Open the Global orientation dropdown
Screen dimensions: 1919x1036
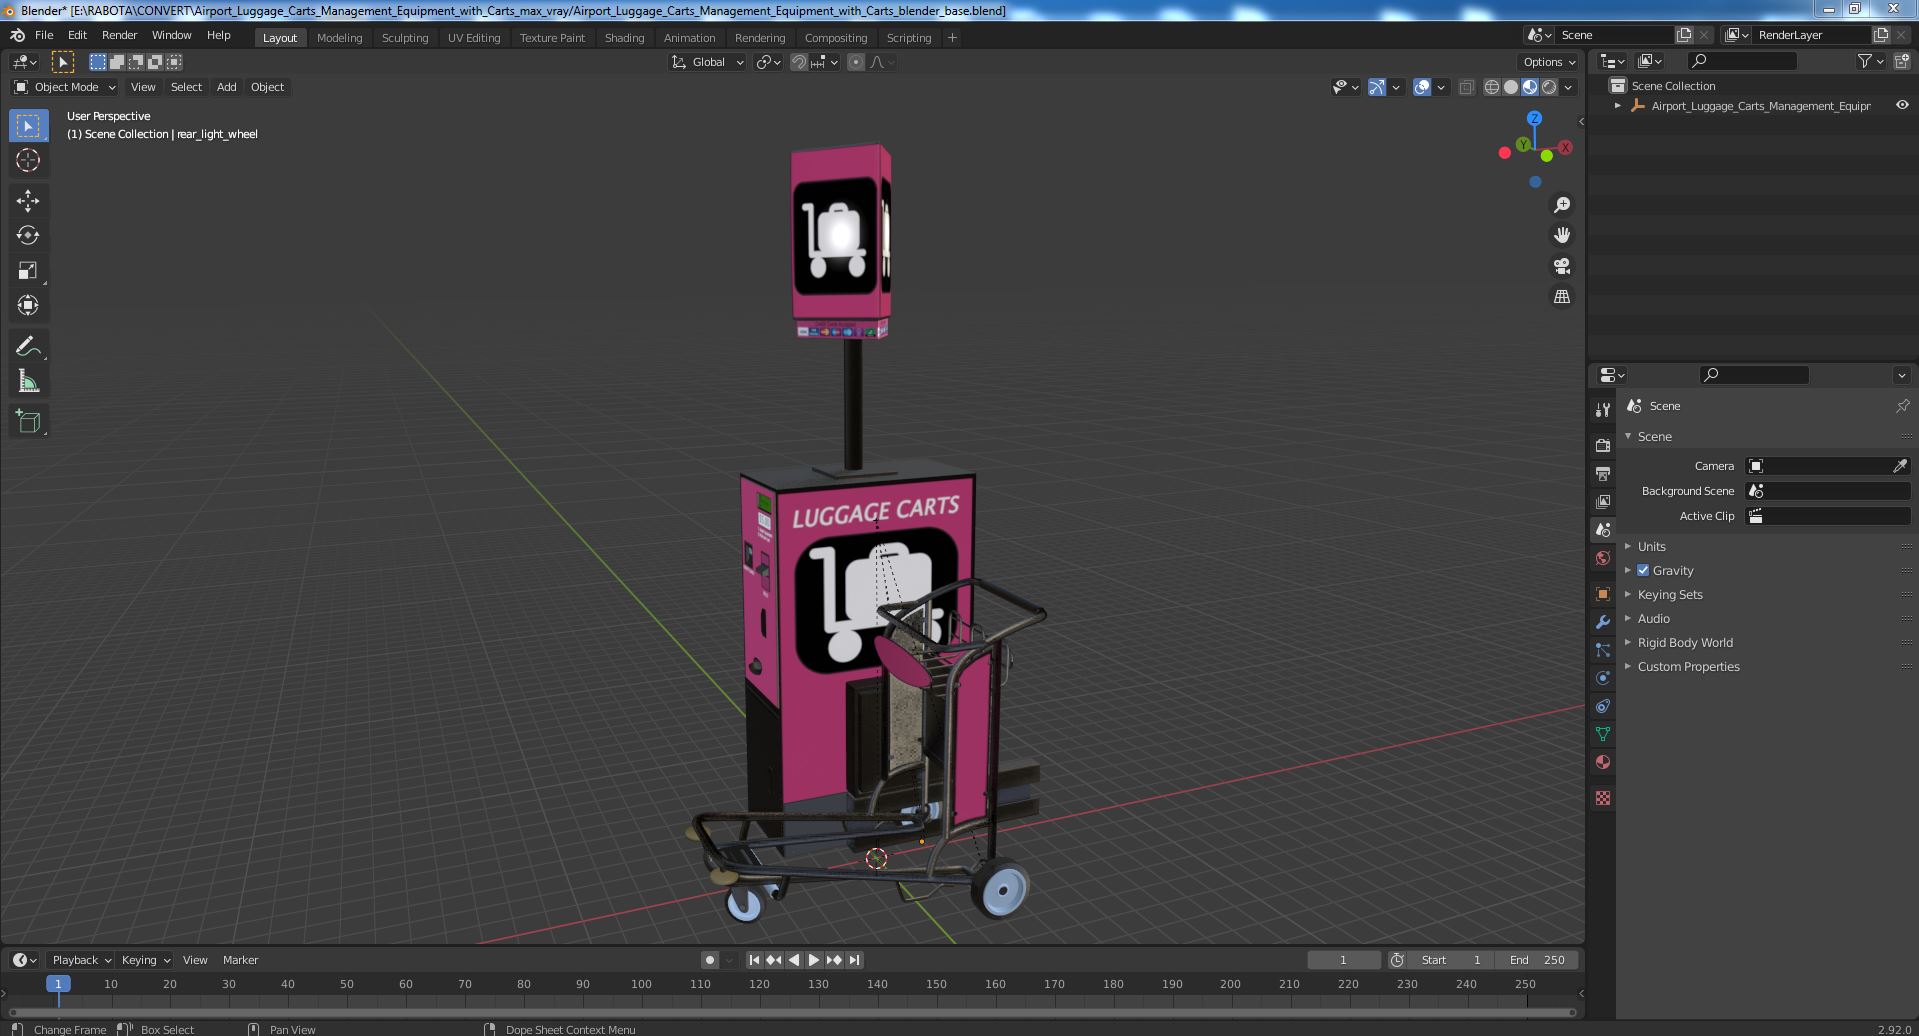(x=707, y=62)
